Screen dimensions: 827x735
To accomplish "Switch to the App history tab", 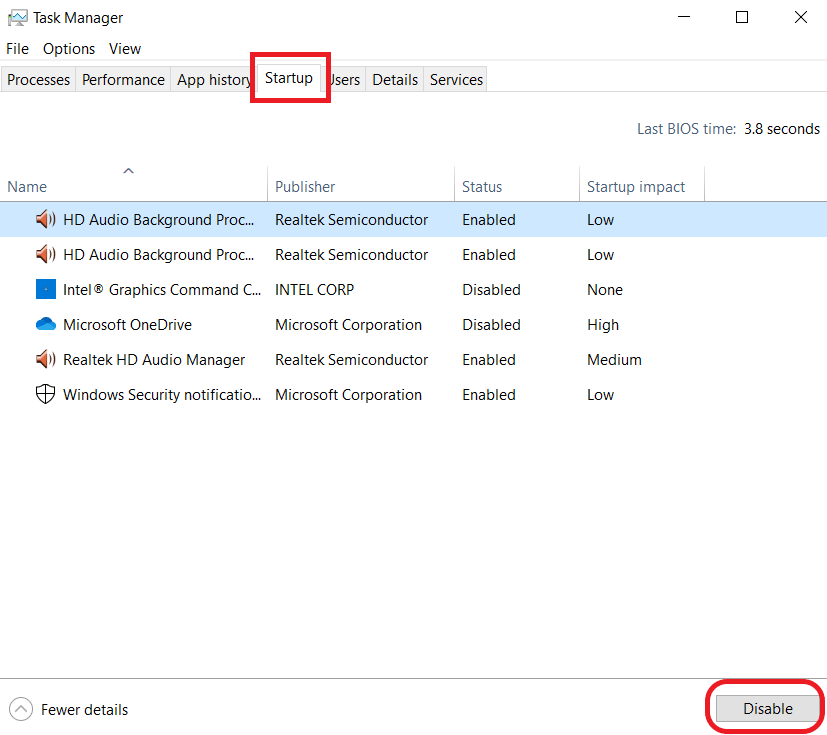I will 213,80.
